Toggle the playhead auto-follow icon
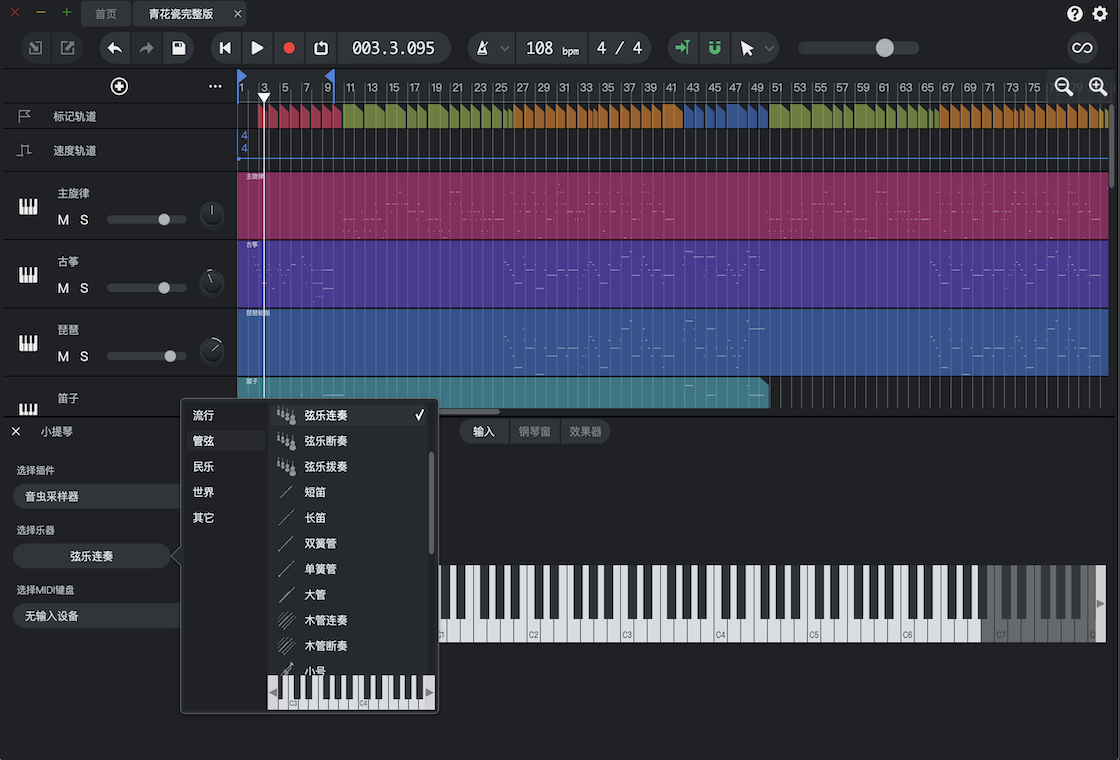 point(683,47)
